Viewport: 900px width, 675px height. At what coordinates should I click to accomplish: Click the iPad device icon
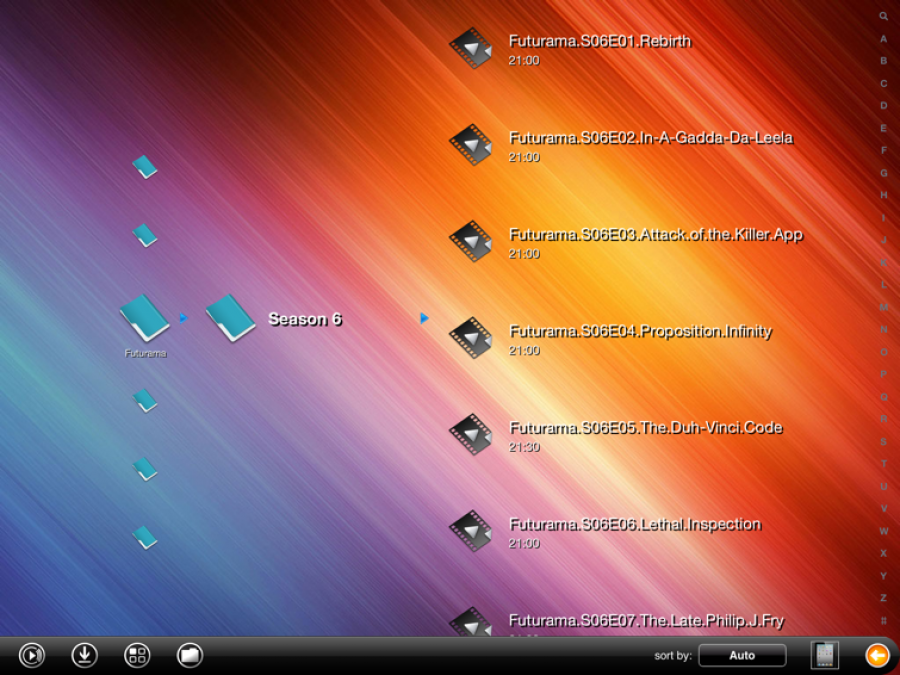825,655
